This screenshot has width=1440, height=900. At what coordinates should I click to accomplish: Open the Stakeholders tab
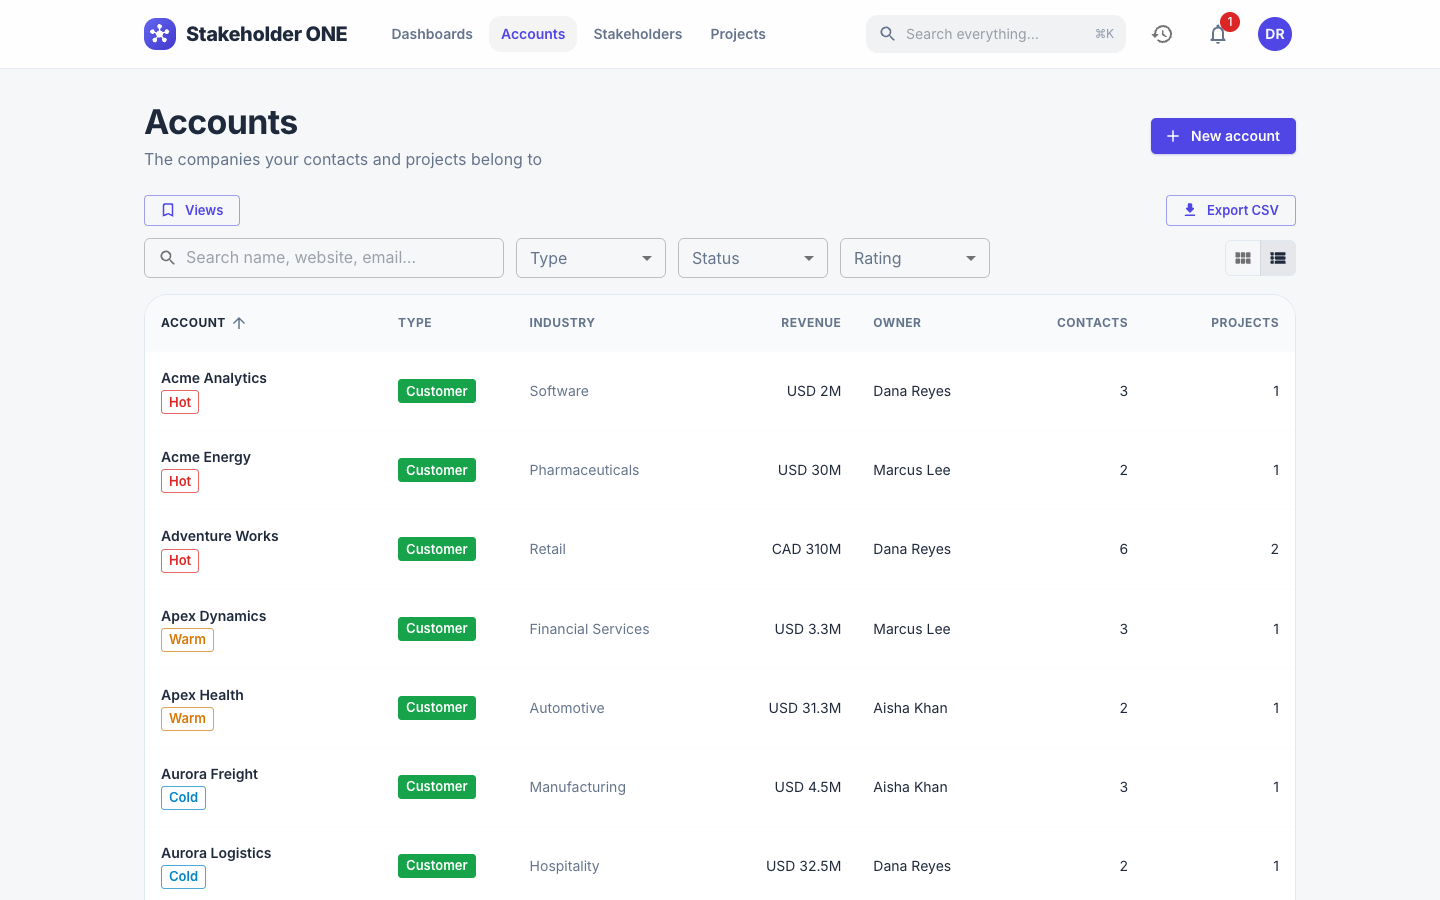pos(638,34)
